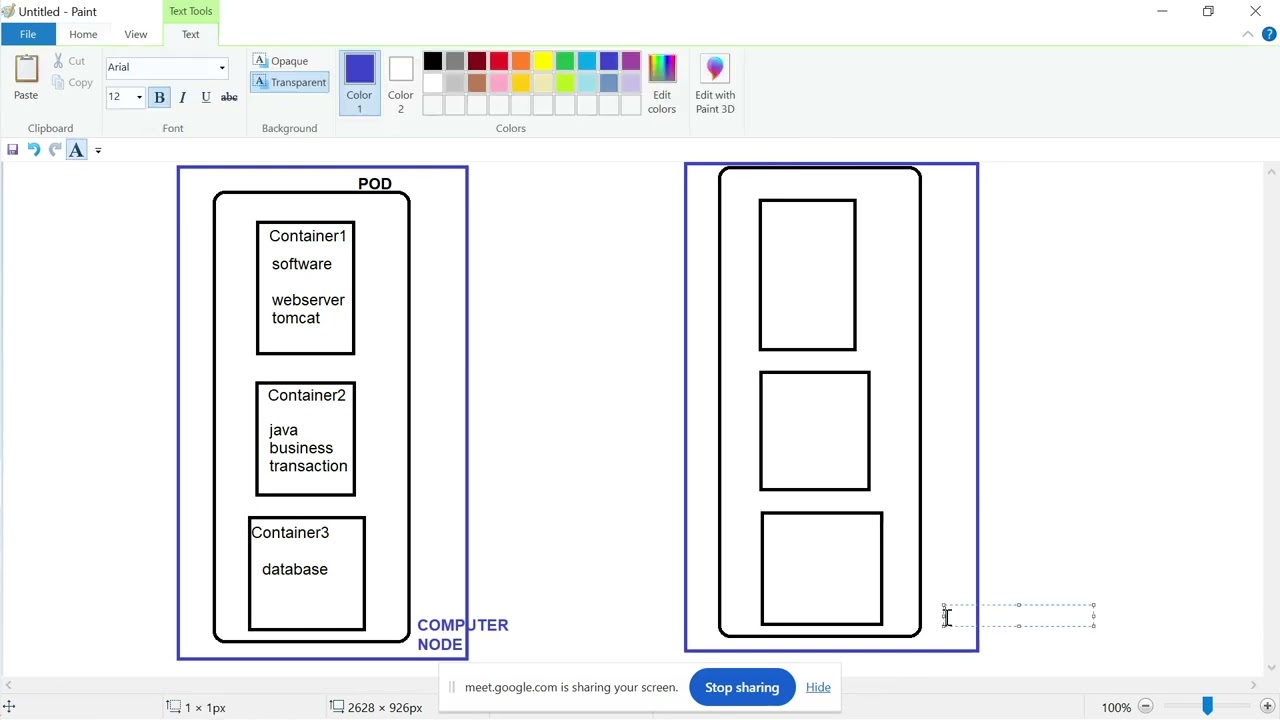Switch to the View tab
Image resolution: width=1280 pixels, height=720 pixels.
136,34
